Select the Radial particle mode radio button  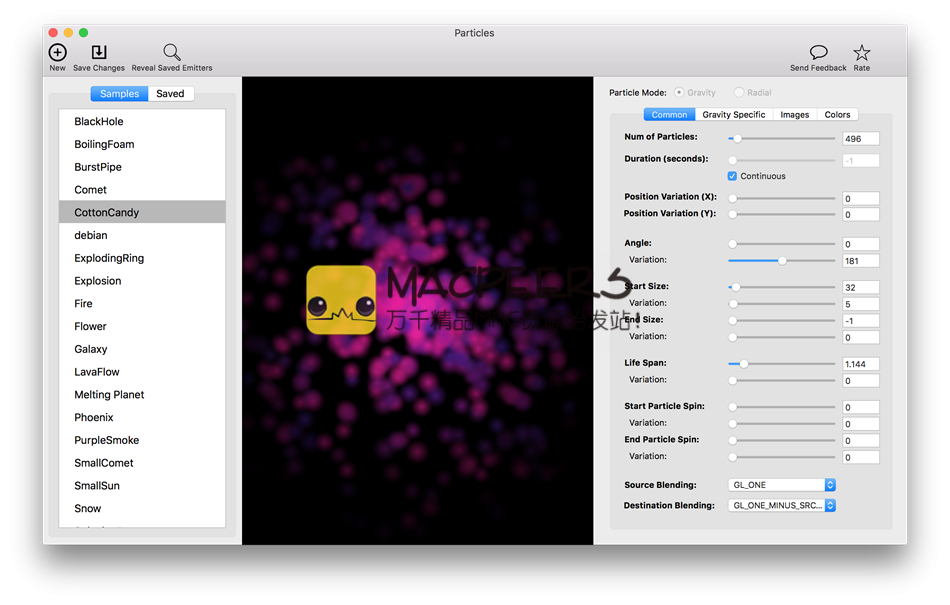739,93
